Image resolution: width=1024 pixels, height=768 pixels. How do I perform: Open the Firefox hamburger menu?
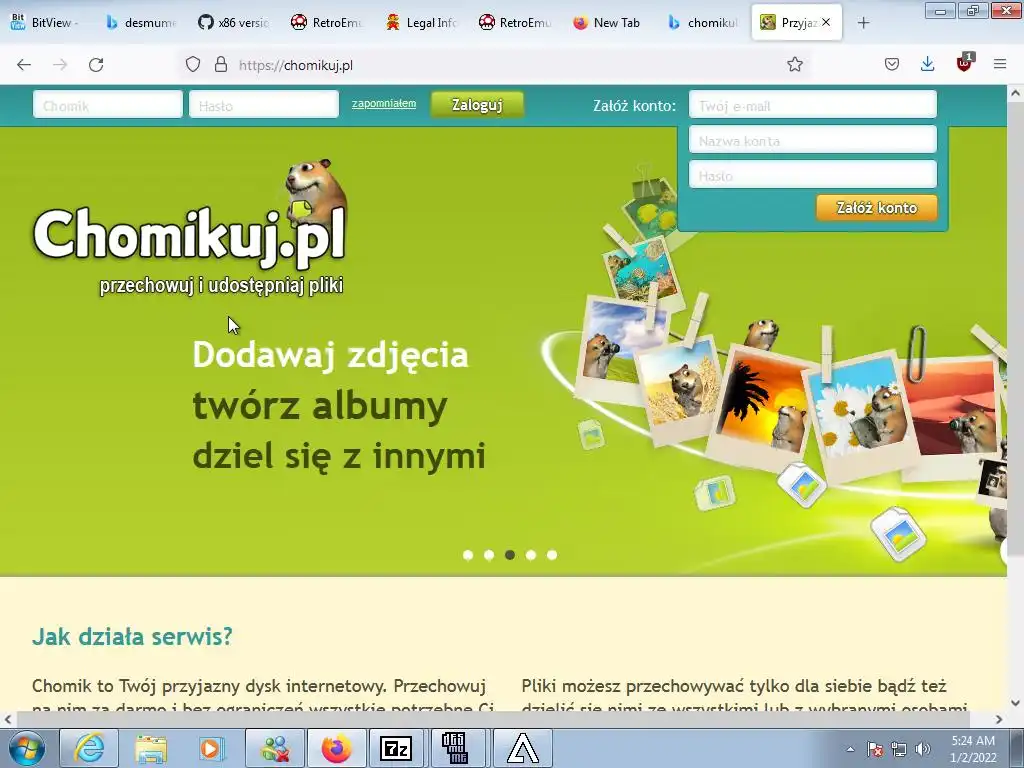tap(1000, 65)
